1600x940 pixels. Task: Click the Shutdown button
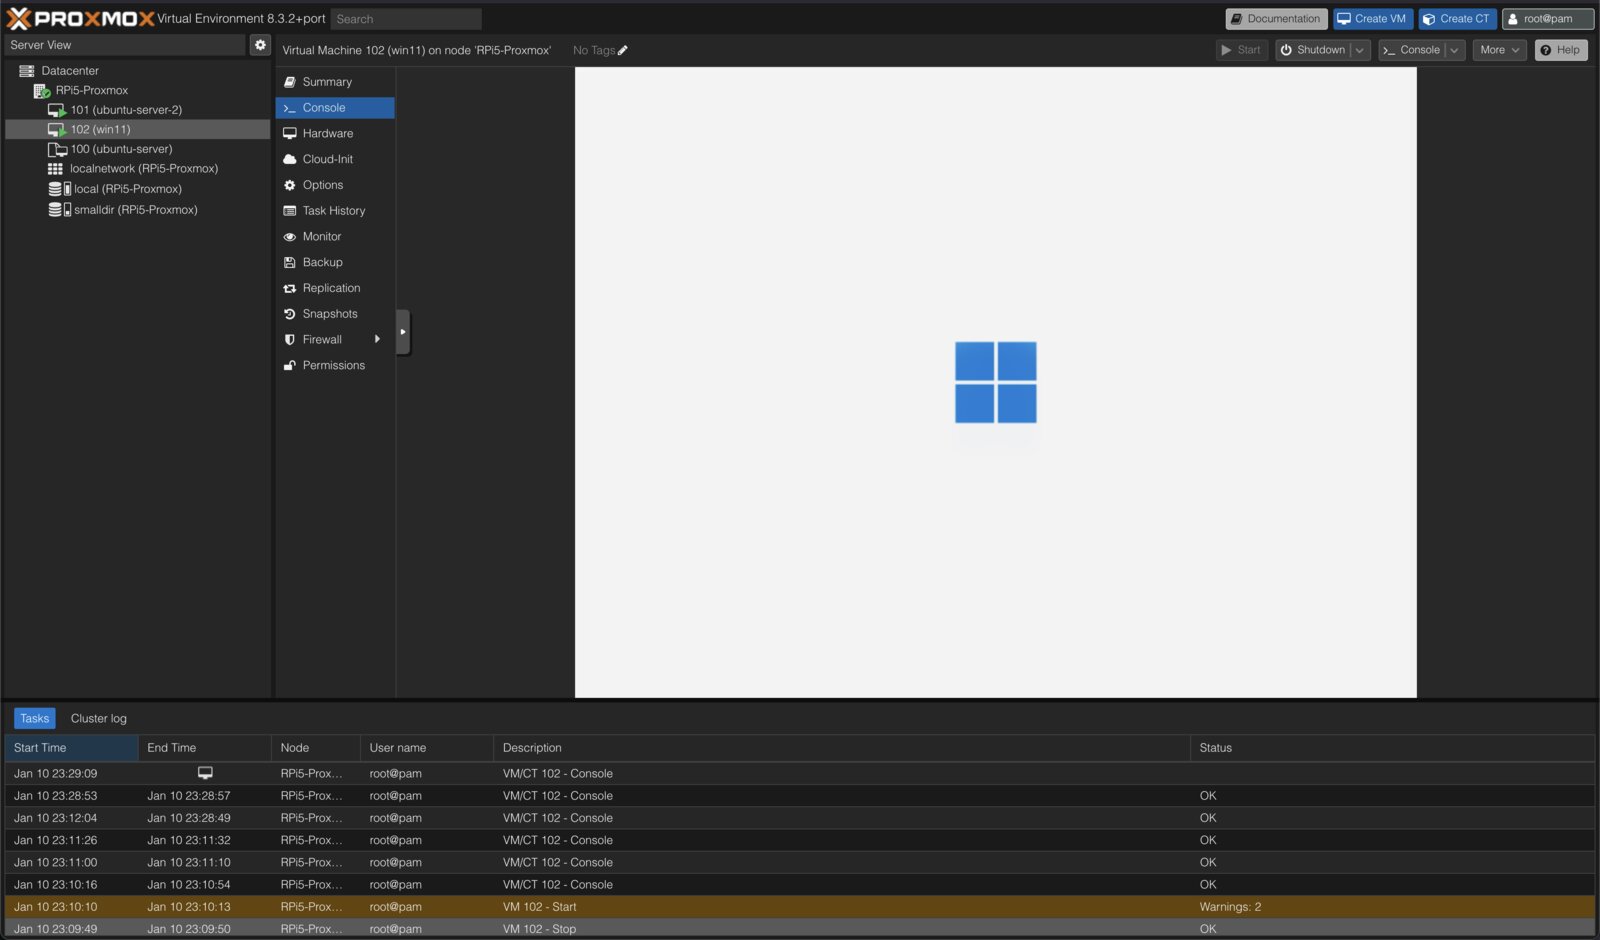pyautogui.click(x=1313, y=50)
